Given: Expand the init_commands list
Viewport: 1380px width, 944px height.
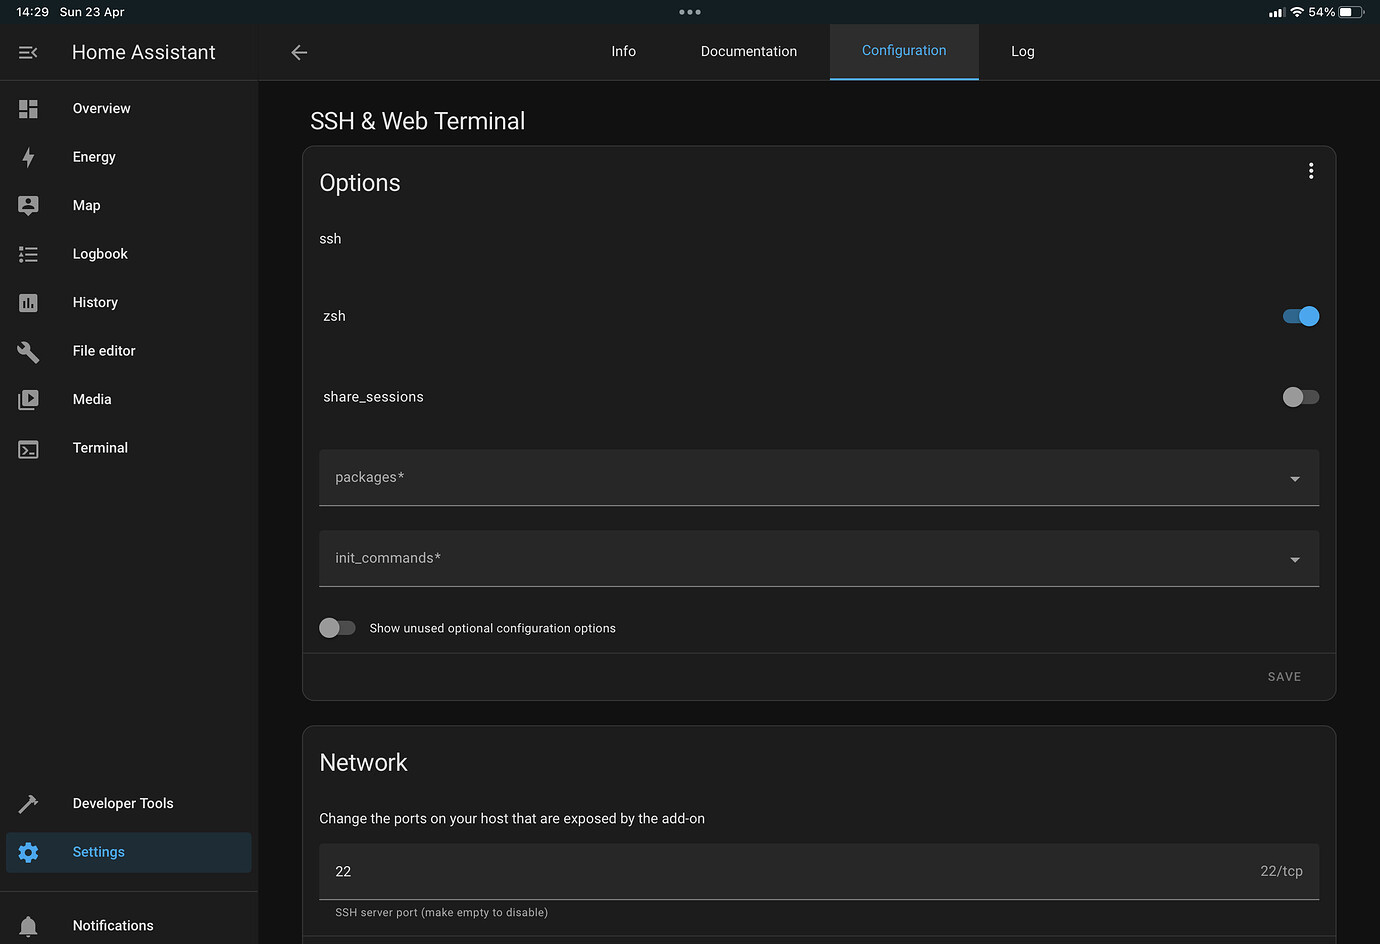Looking at the screenshot, I should [1294, 559].
